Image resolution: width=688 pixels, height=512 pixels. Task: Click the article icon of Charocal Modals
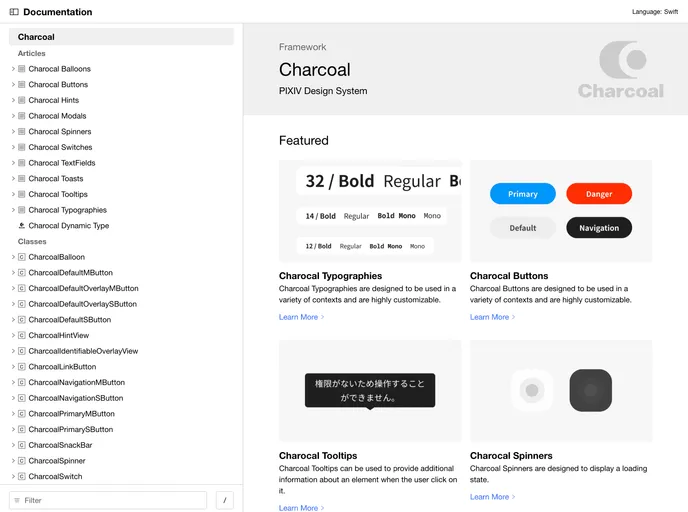click(x=22, y=116)
